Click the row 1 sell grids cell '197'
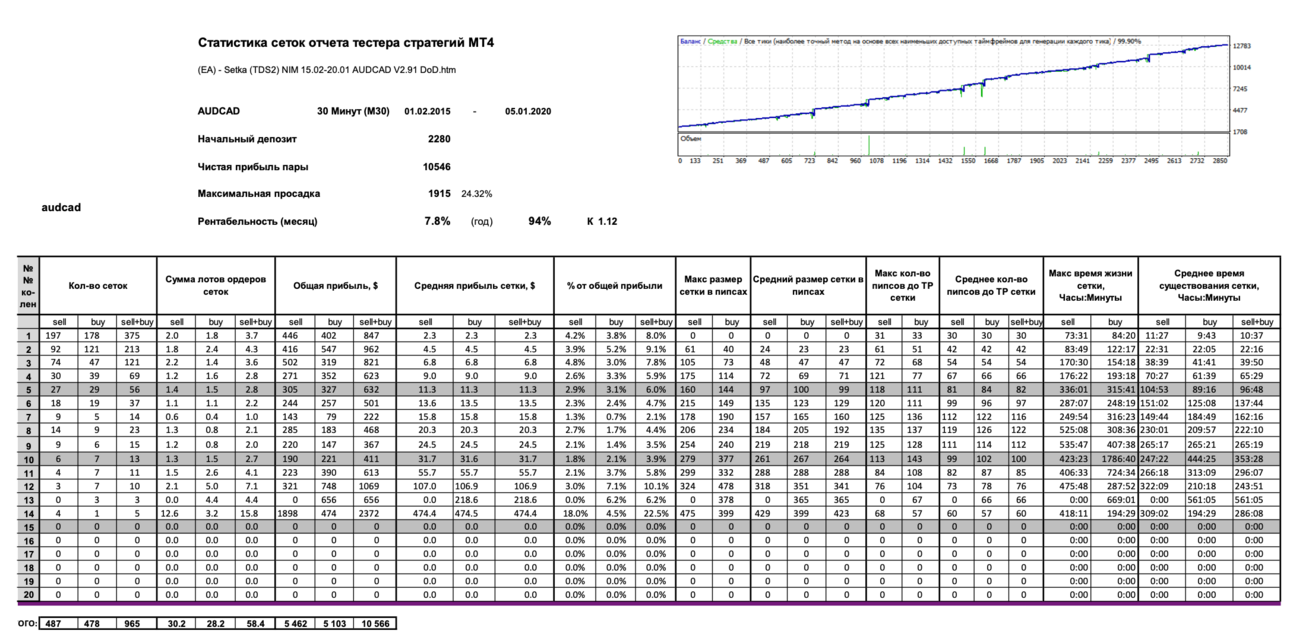Screen dimensions: 1290x637 tap(59, 336)
